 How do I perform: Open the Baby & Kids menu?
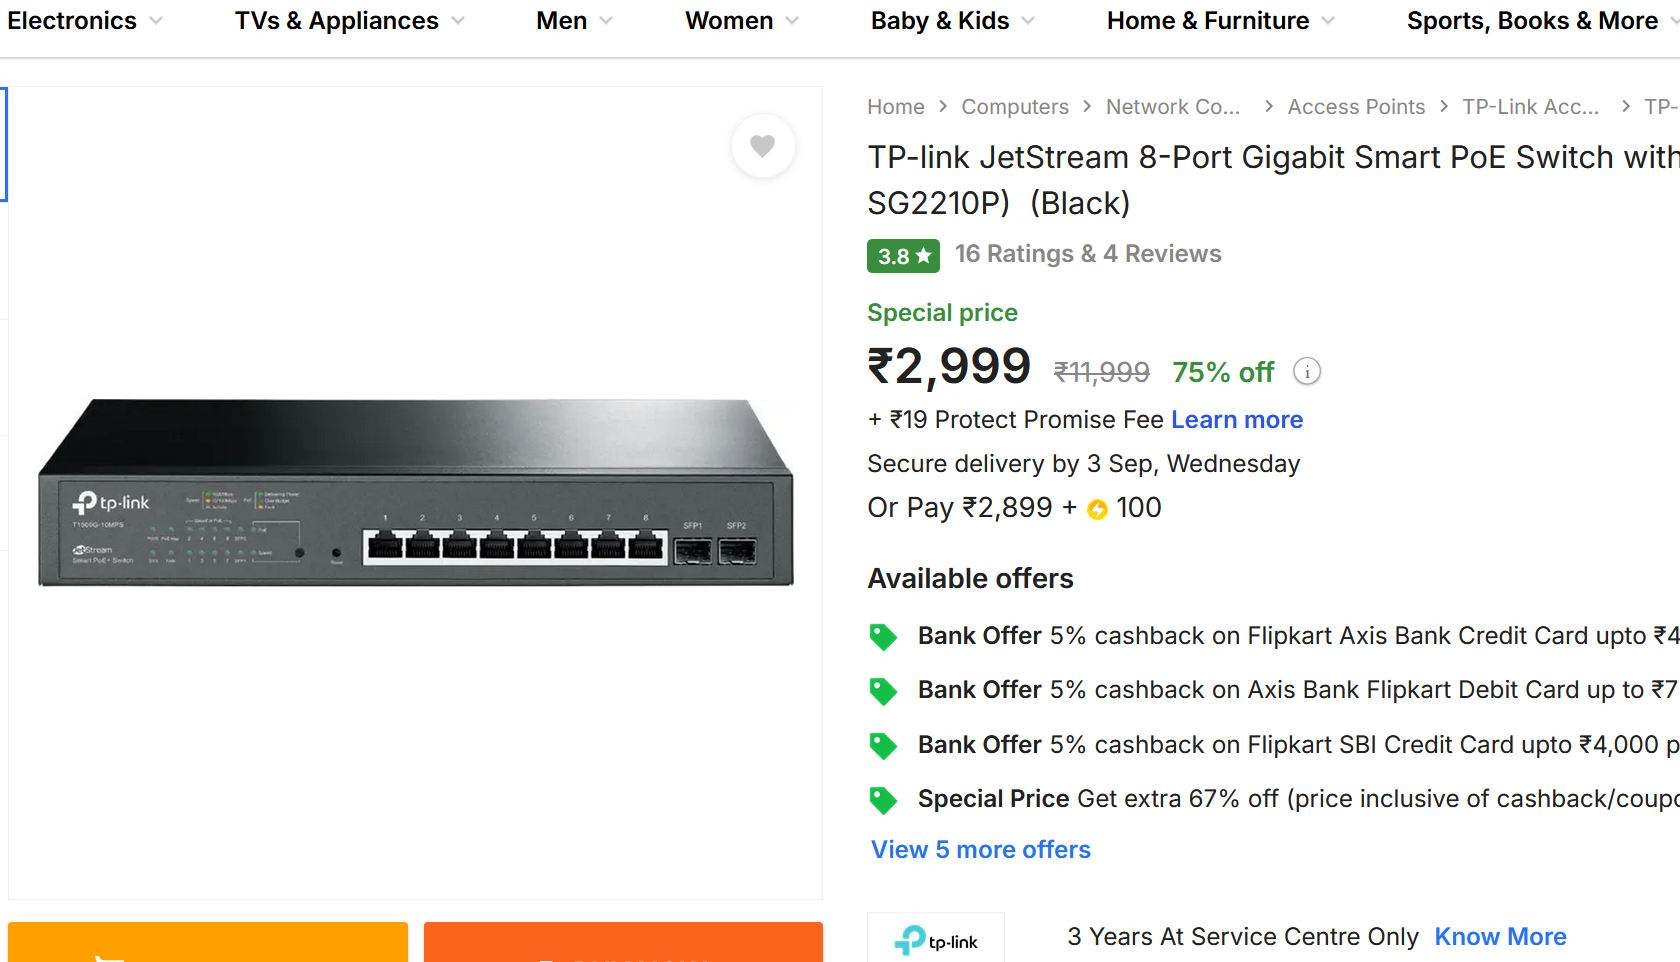pyautogui.click(x=952, y=21)
